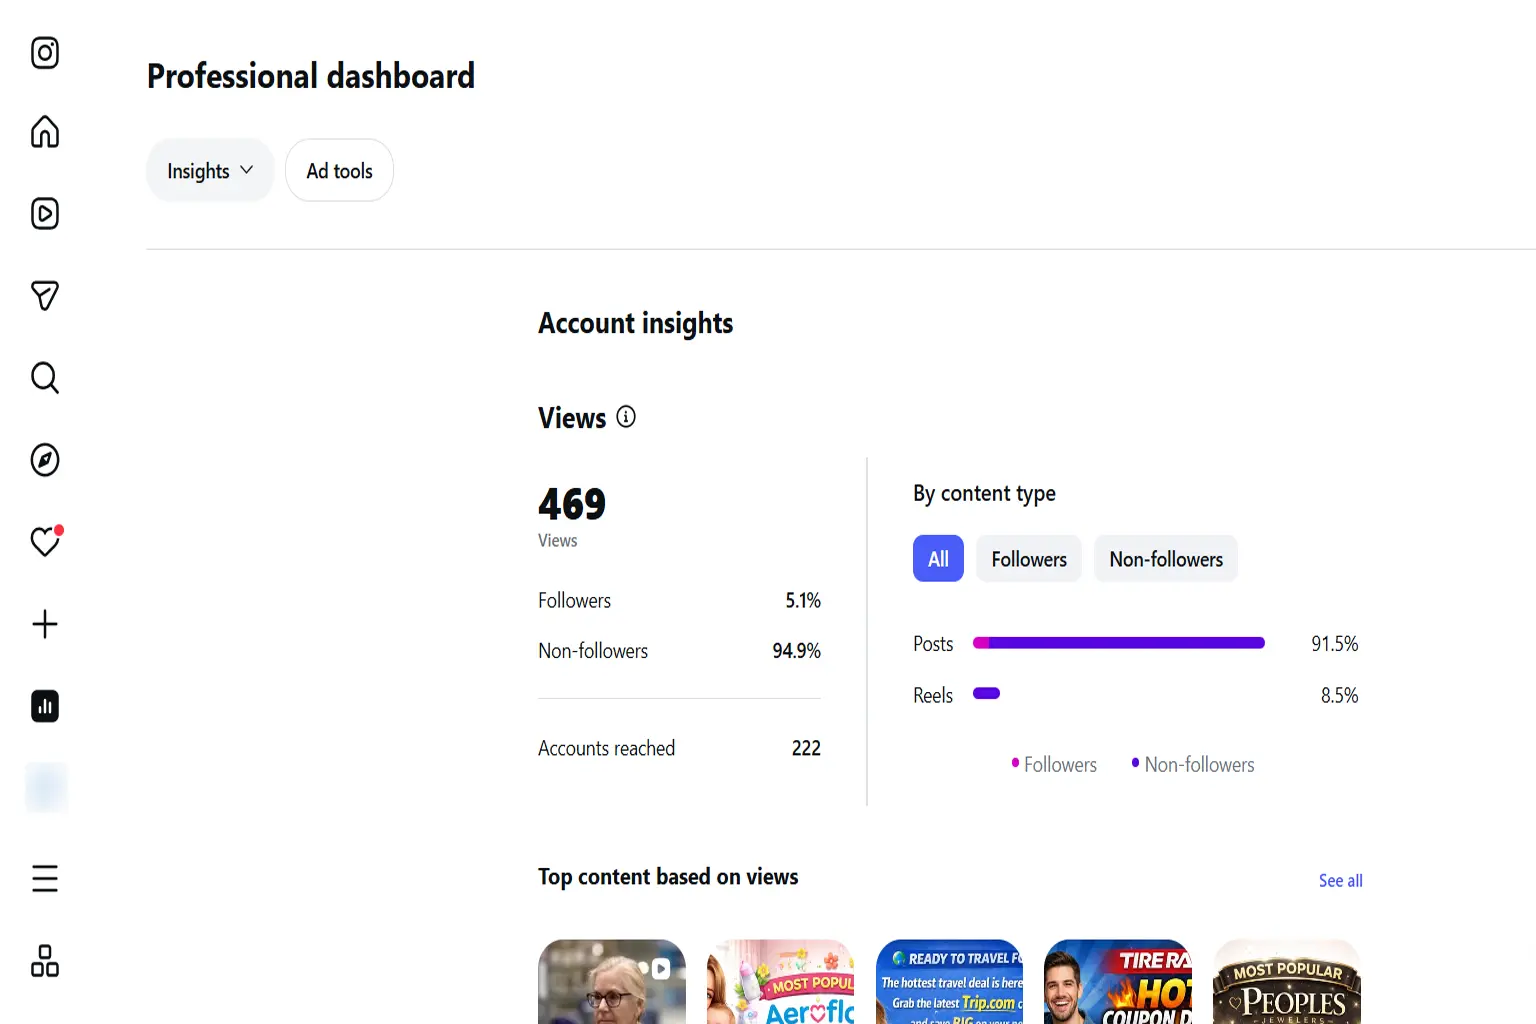Click the Posts progress bar
The width and height of the screenshot is (1536, 1024).
tap(1119, 643)
